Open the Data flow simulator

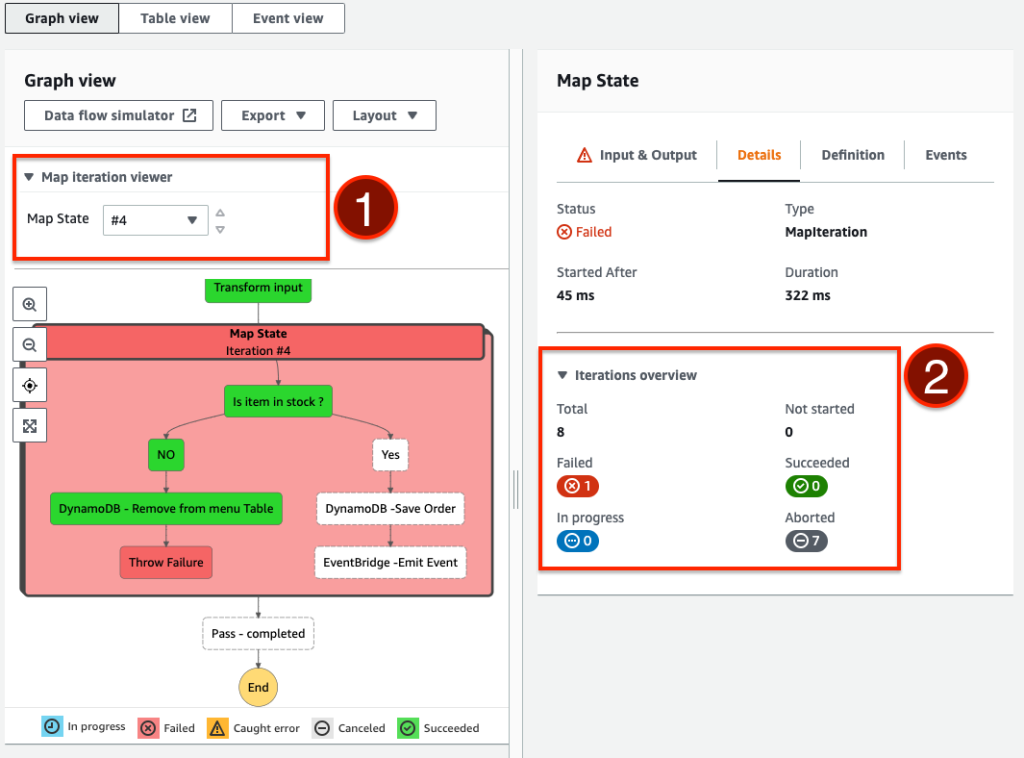click(118, 115)
